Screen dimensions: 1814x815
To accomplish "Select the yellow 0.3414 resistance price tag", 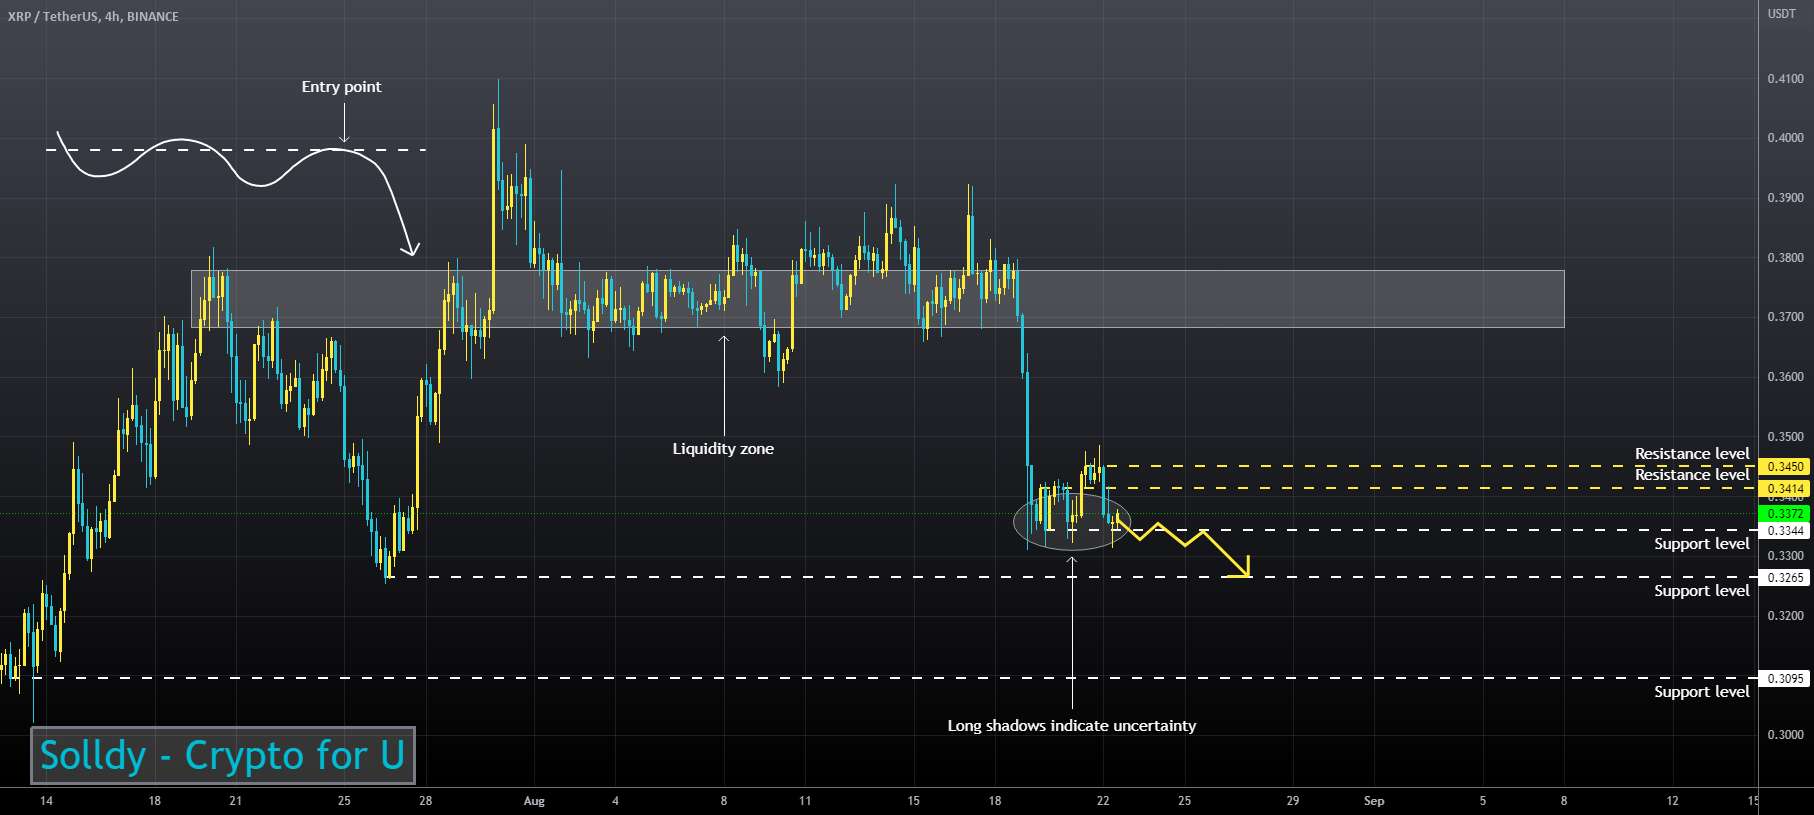I will (1785, 489).
